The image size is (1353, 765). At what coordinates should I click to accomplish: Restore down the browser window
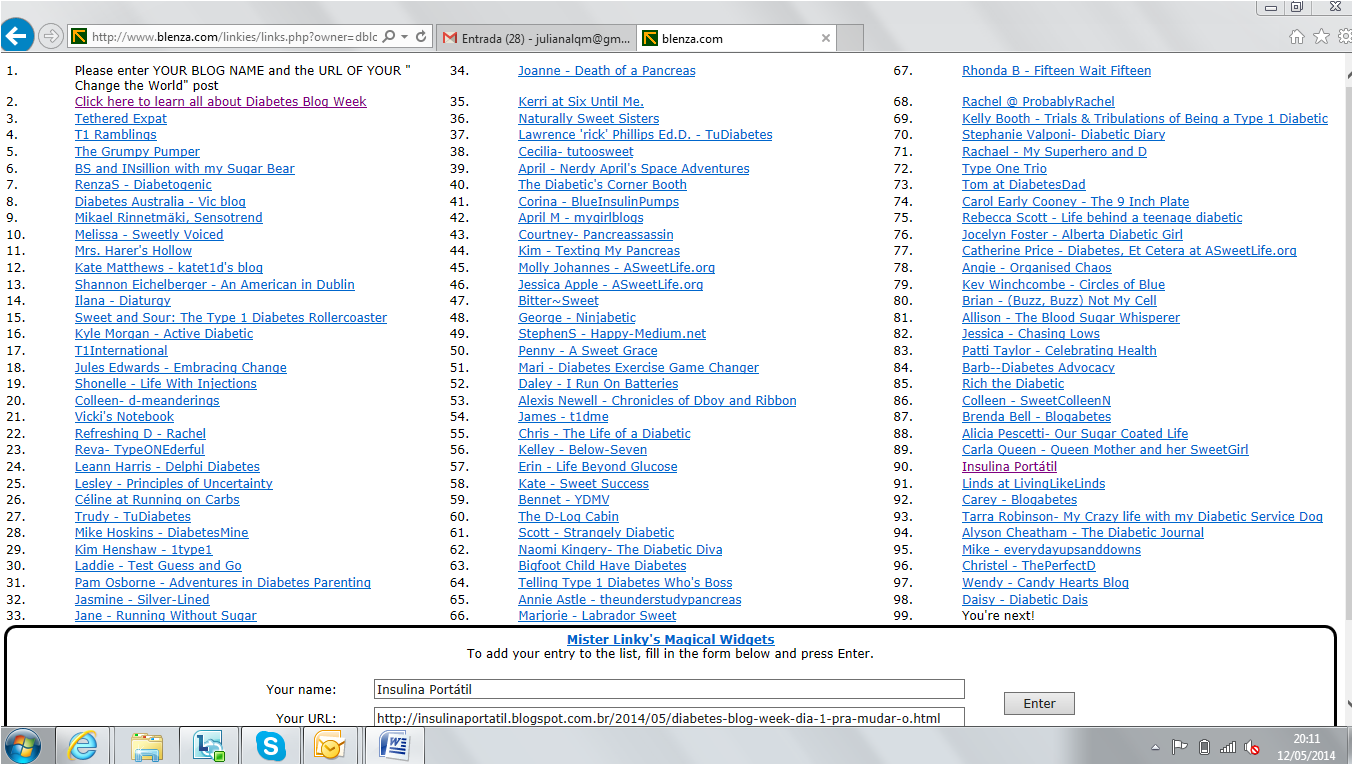click(x=1296, y=6)
